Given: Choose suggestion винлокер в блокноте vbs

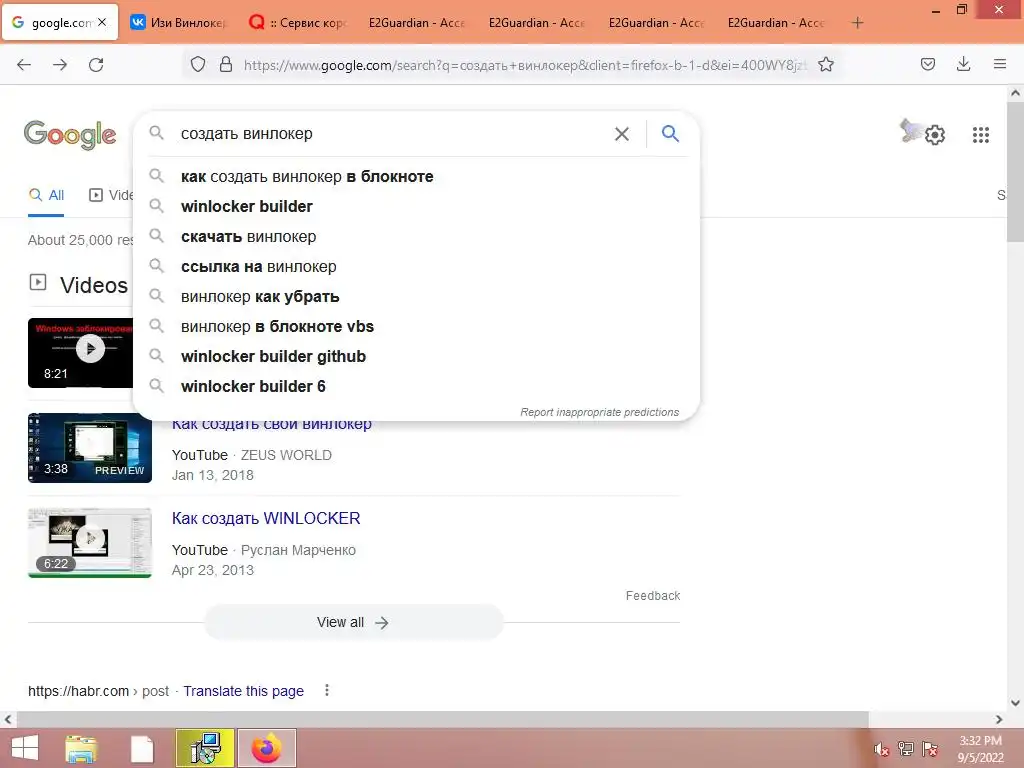Looking at the screenshot, I should tap(416, 327).
